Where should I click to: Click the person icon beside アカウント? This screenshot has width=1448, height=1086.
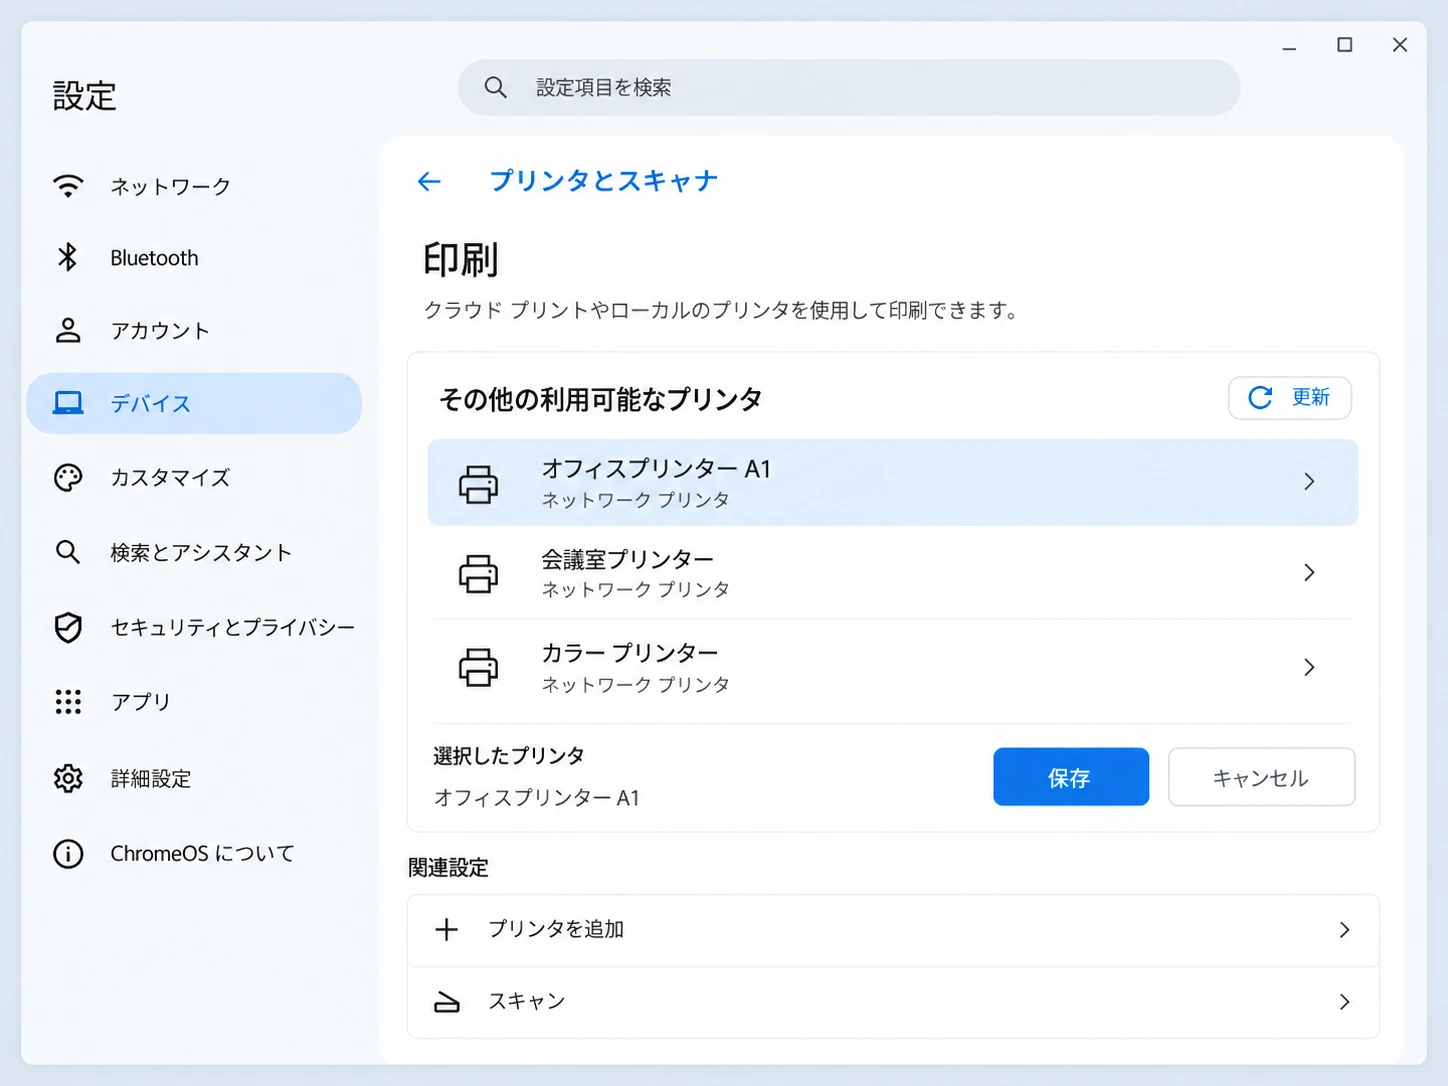(x=68, y=331)
